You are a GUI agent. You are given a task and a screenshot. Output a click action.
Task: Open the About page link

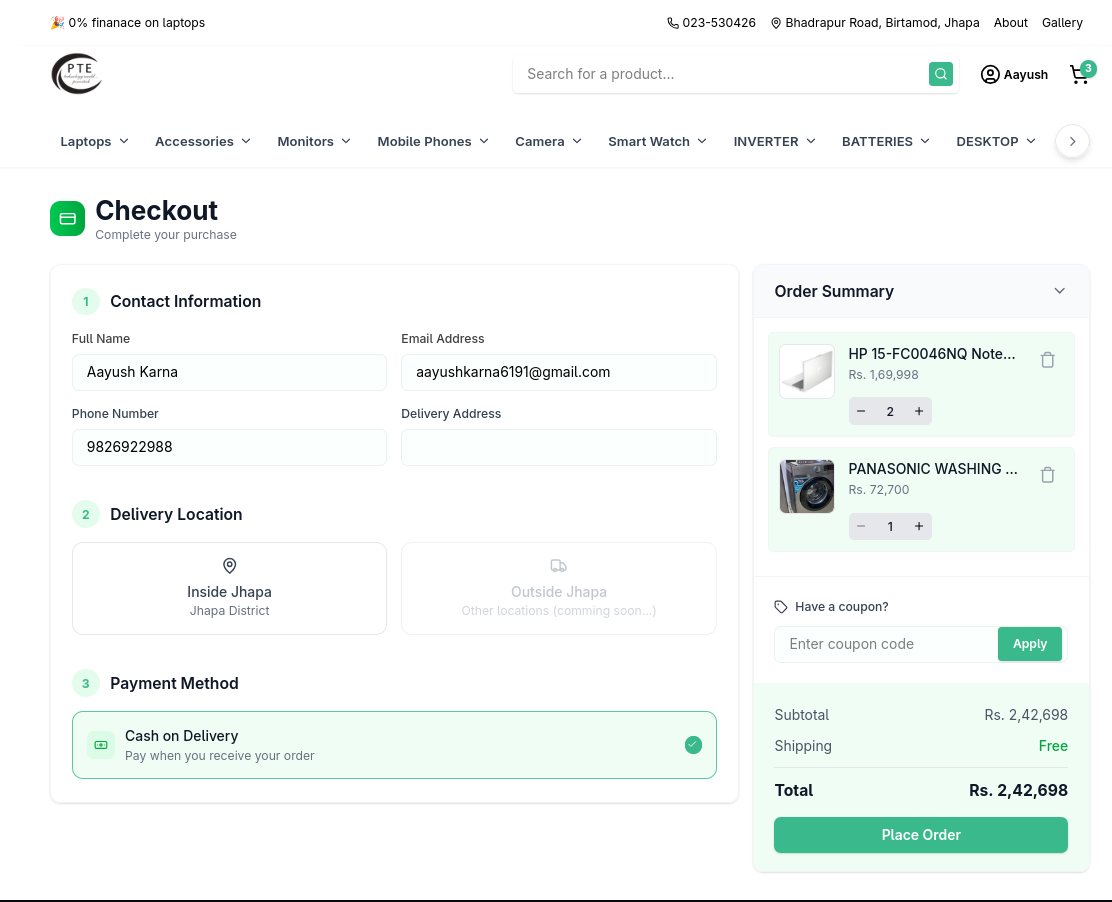pos(1011,23)
